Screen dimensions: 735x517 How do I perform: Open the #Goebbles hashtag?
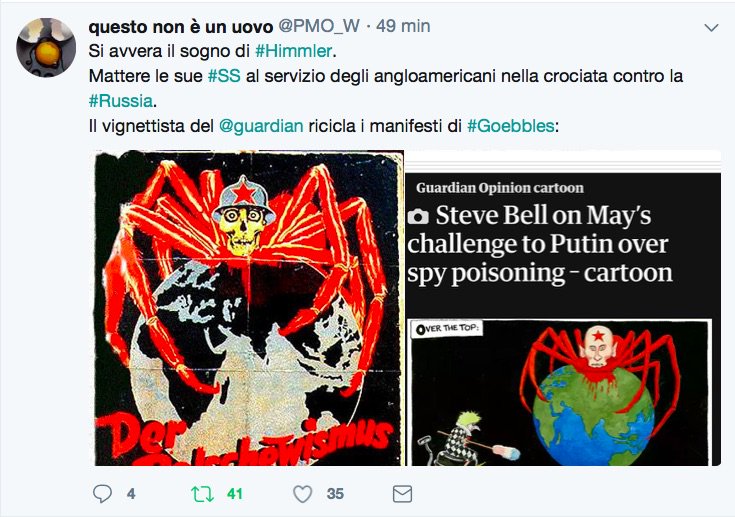(511, 126)
